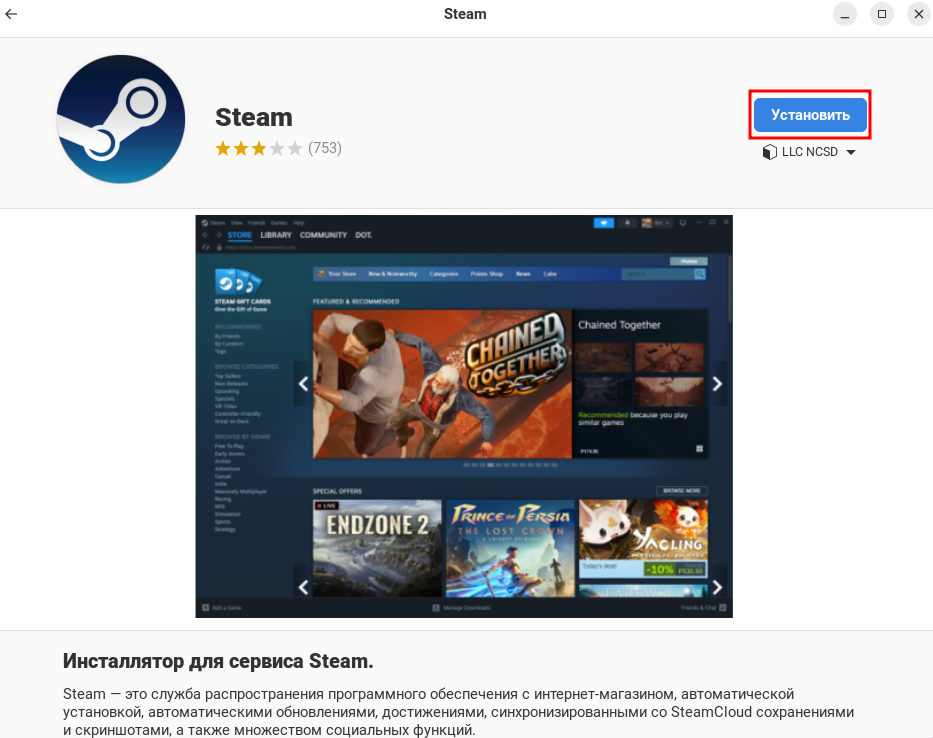The height and width of the screenshot is (738, 933).
Task: Click the Add a Game plus icon
Action: point(206,607)
